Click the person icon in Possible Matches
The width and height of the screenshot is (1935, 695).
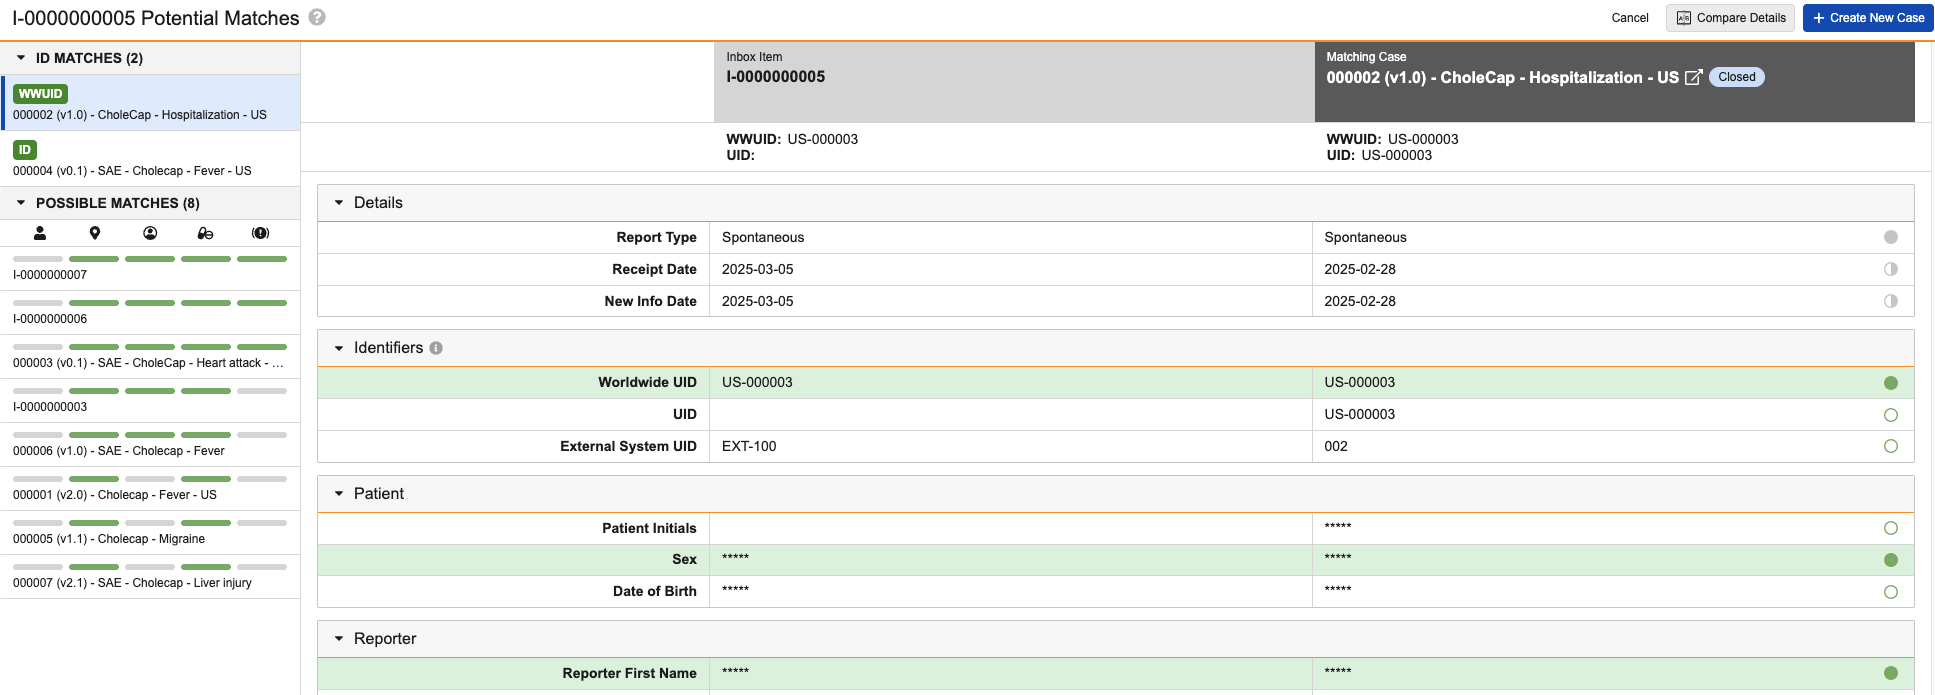click(40, 233)
